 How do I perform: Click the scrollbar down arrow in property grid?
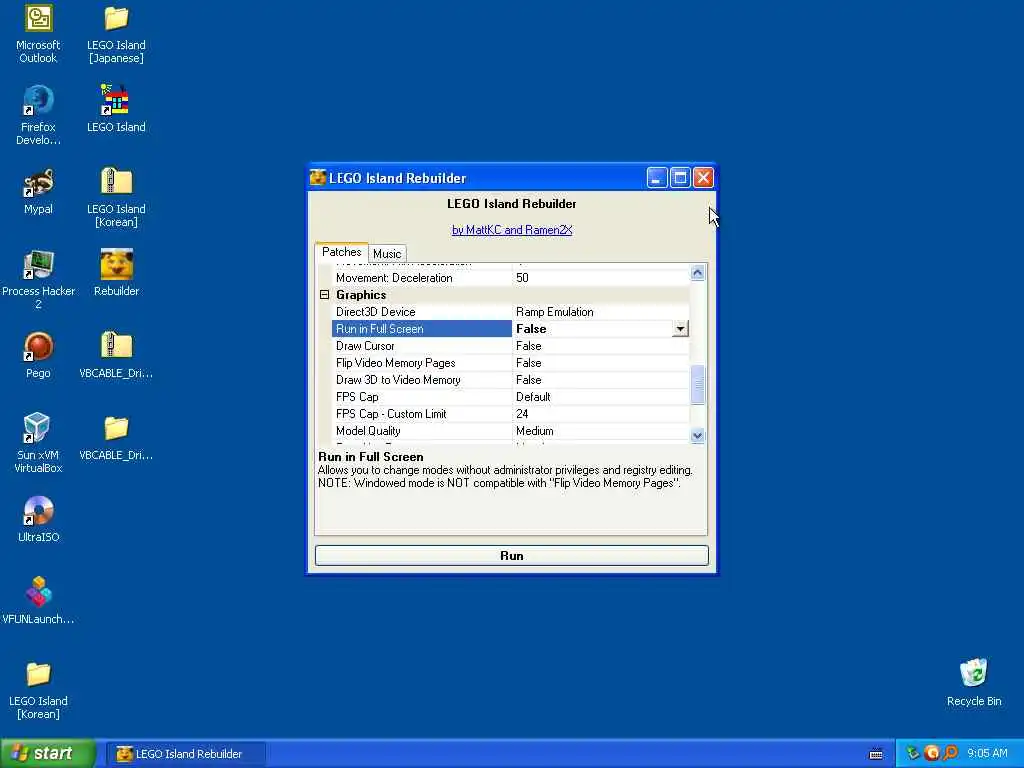[x=697, y=436]
